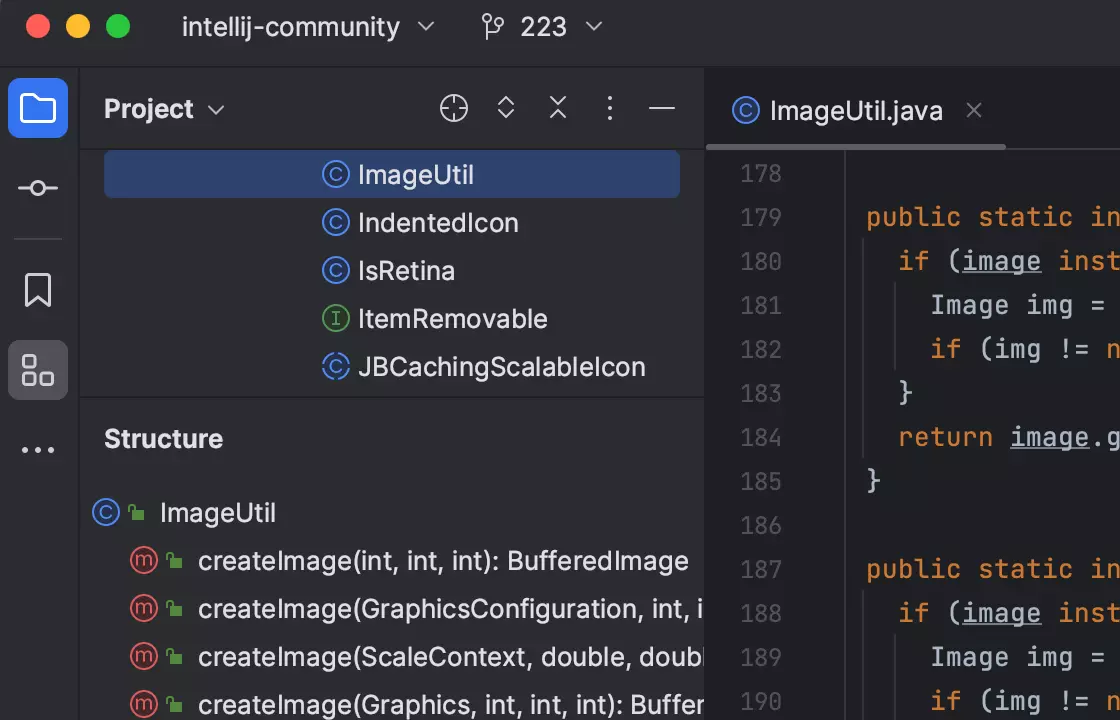
Task: Open the intellij-community project switcher dropdown
Action: pos(308,27)
